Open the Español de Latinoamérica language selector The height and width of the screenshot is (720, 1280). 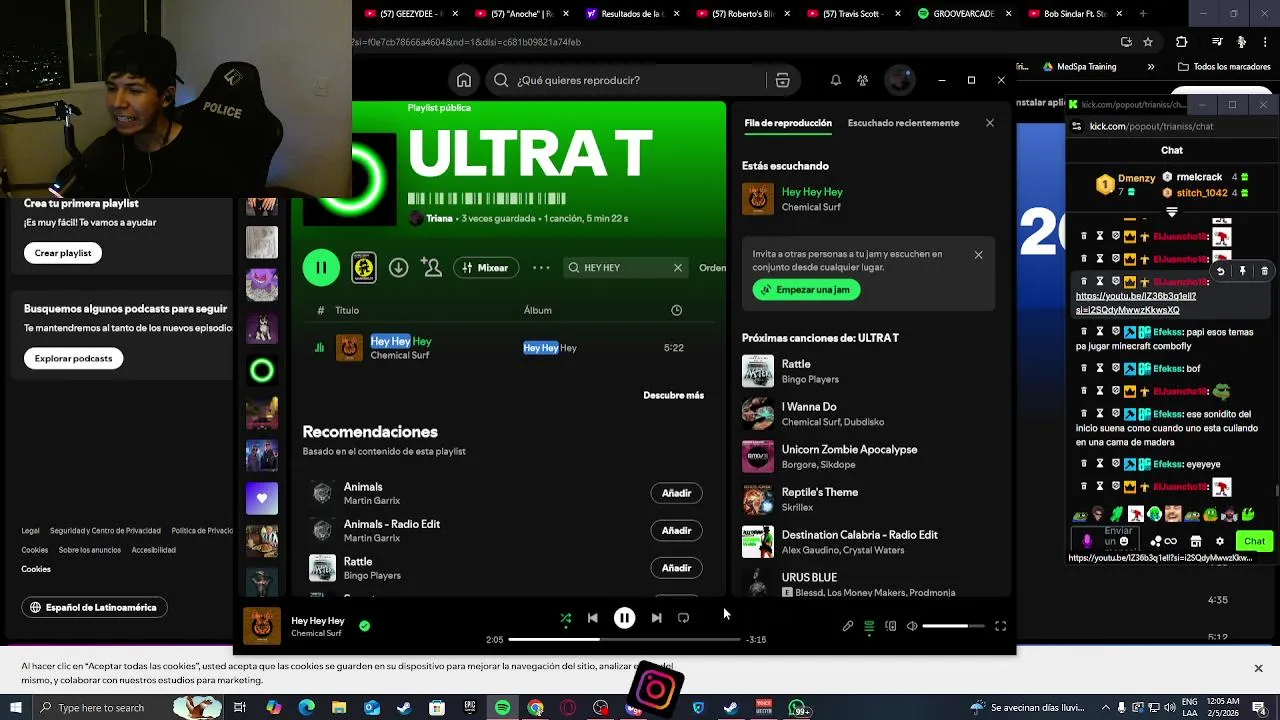click(93, 607)
